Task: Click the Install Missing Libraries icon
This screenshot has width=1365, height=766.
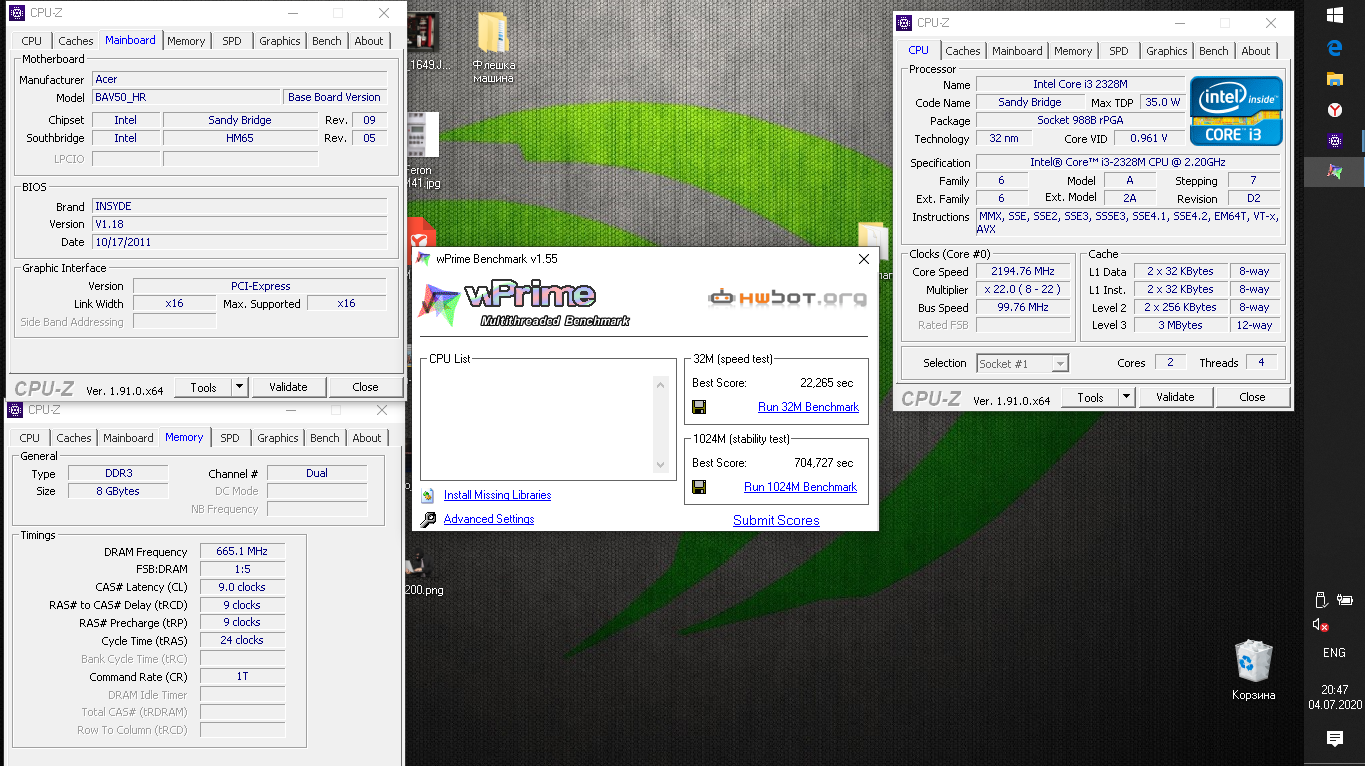Action: click(x=428, y=495)
